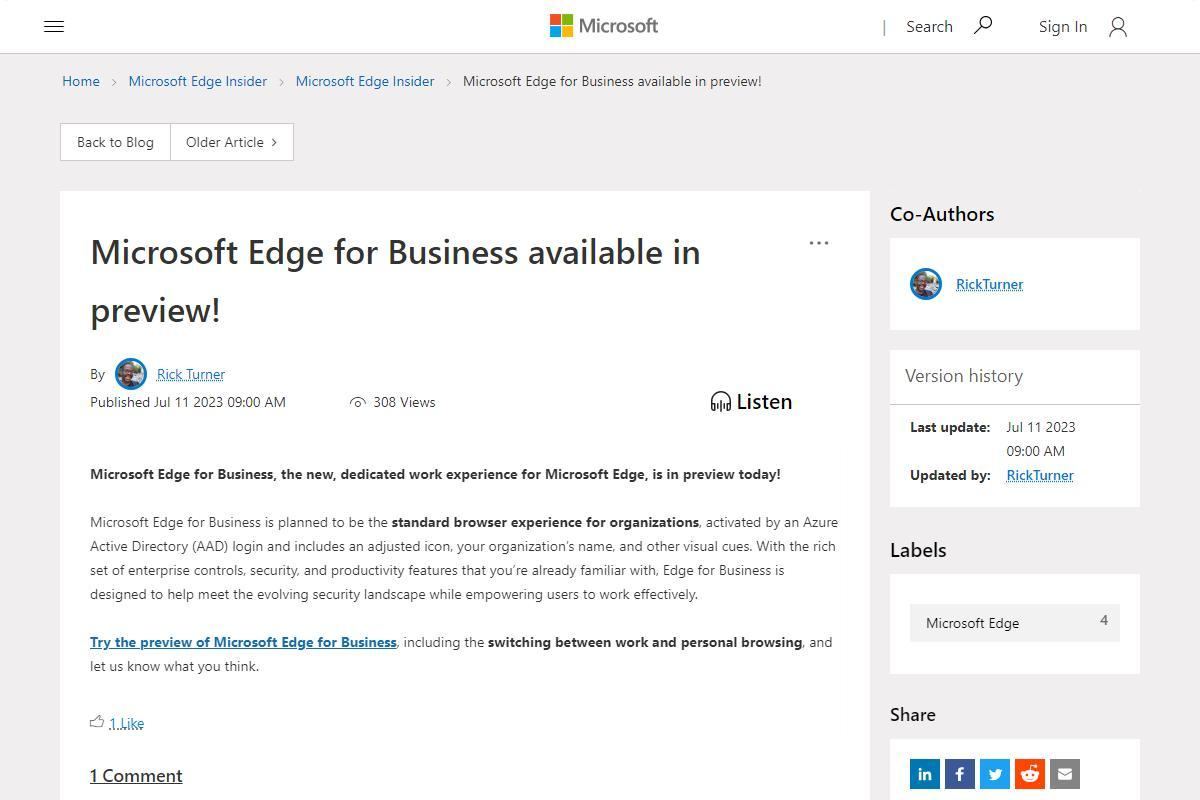Click the Last update date value
This screenshot has width=1200, height=800.
click(x=1041, y=439)
